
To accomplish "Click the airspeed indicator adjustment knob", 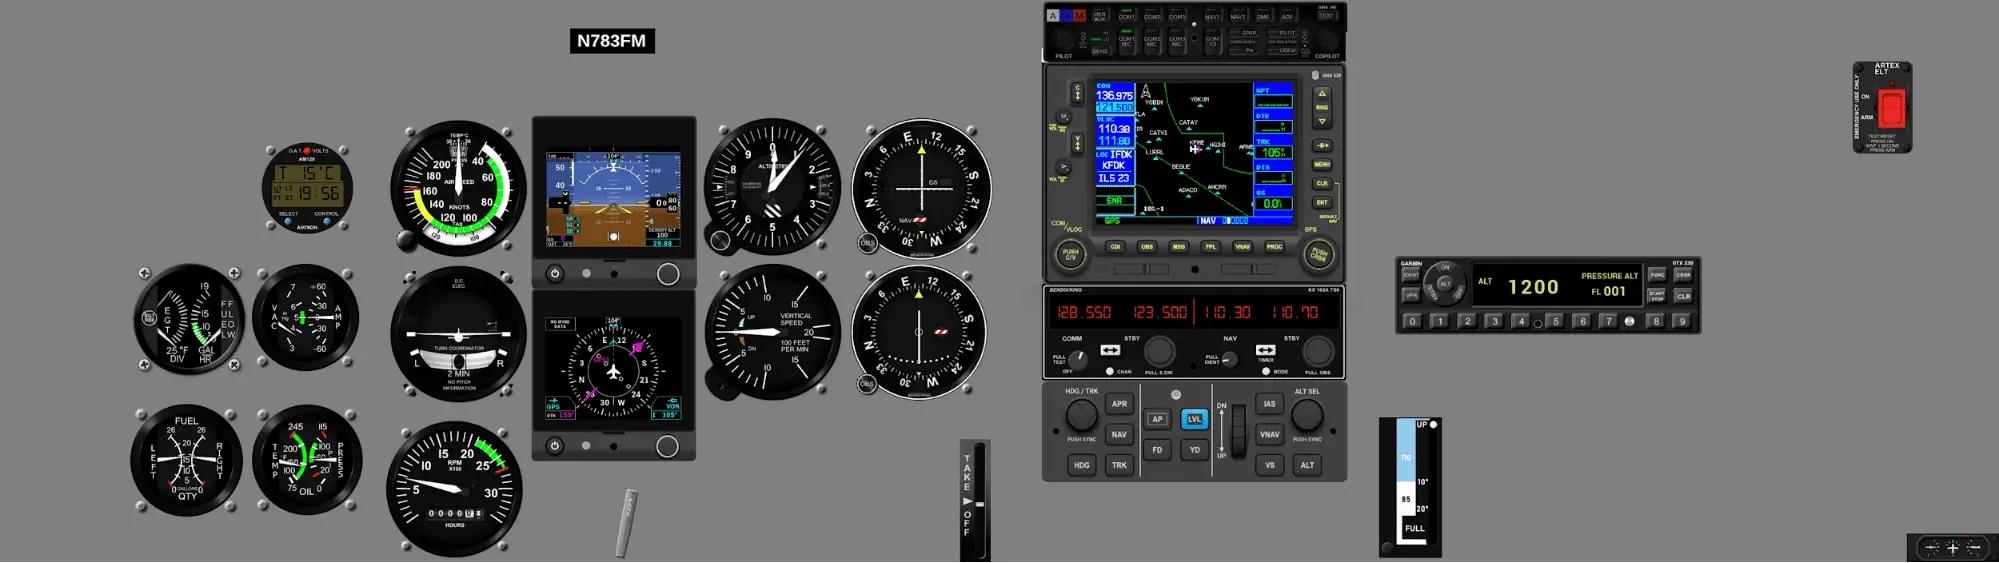I will coord(406,240).
